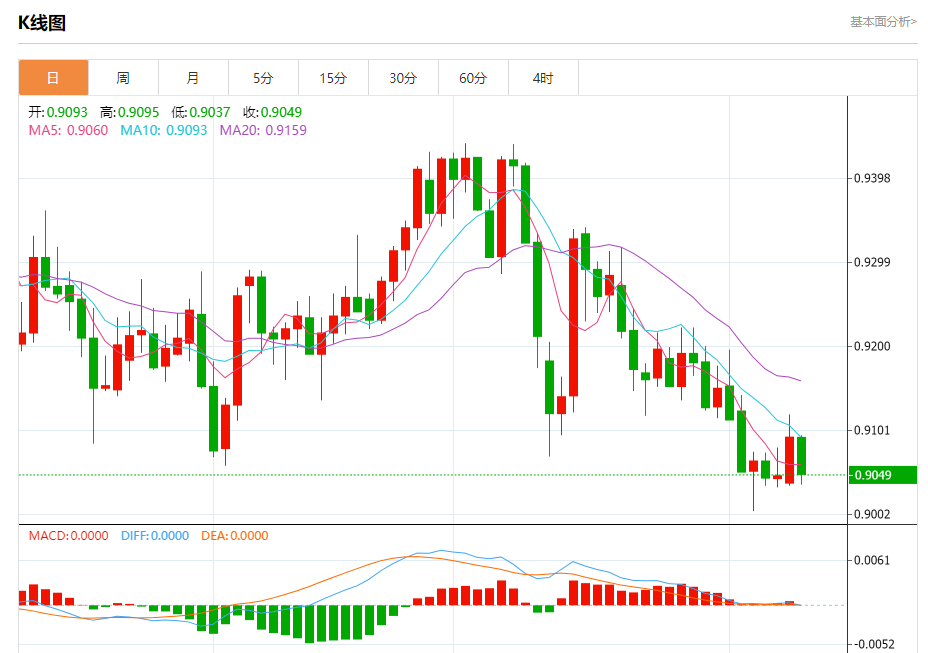The image size is (928, 653).
Task: Click the 0.9398 price axis label
Action: 872,178
